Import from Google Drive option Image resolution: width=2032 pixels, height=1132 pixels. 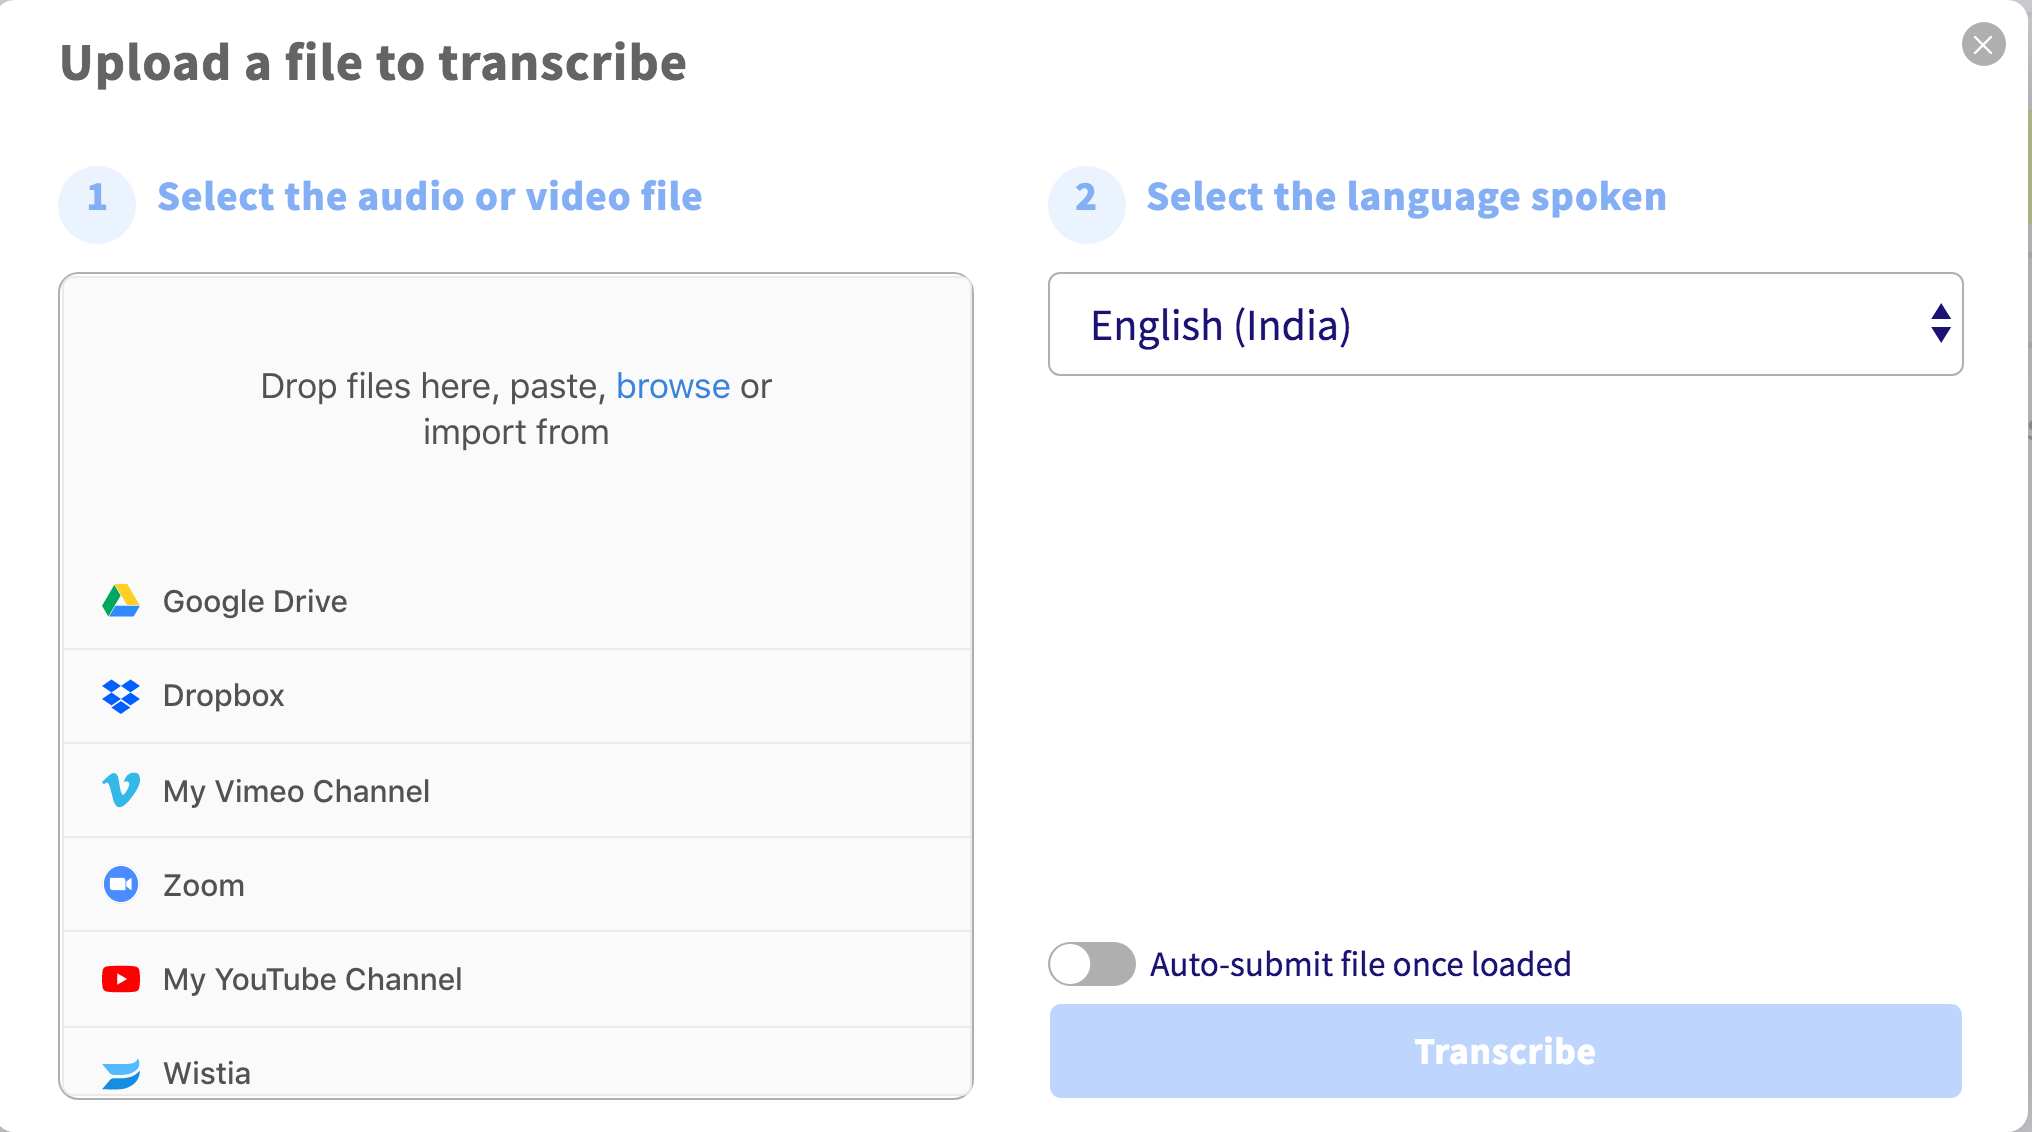255,601
